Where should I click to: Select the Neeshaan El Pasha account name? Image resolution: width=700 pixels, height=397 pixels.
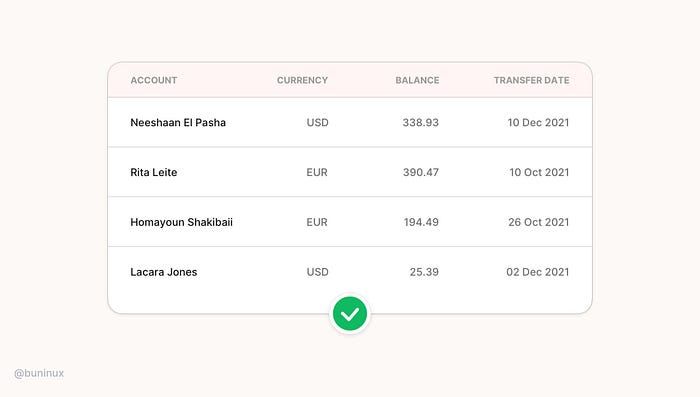click(178, 122)
